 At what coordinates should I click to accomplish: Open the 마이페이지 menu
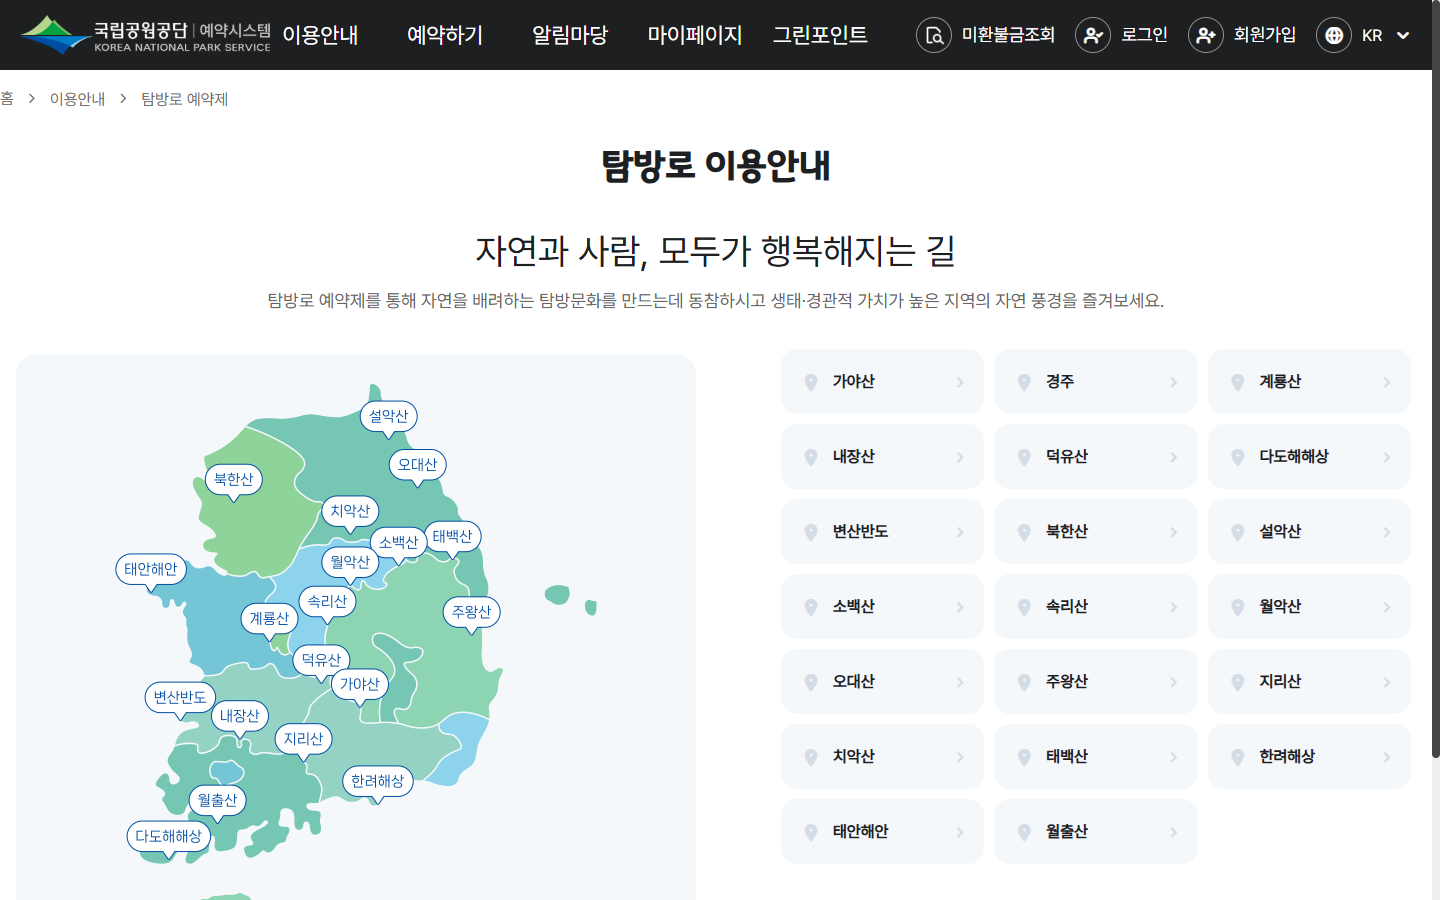click(x=695, y=35)
